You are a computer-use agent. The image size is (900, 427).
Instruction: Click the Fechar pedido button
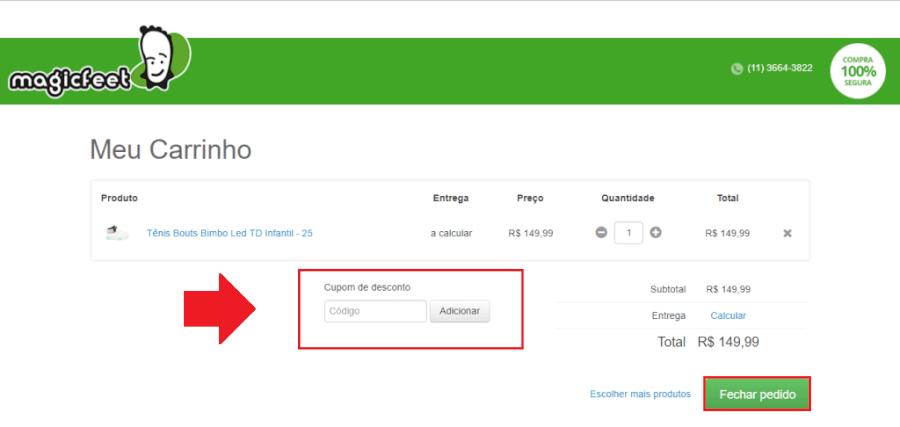point(758,395)
